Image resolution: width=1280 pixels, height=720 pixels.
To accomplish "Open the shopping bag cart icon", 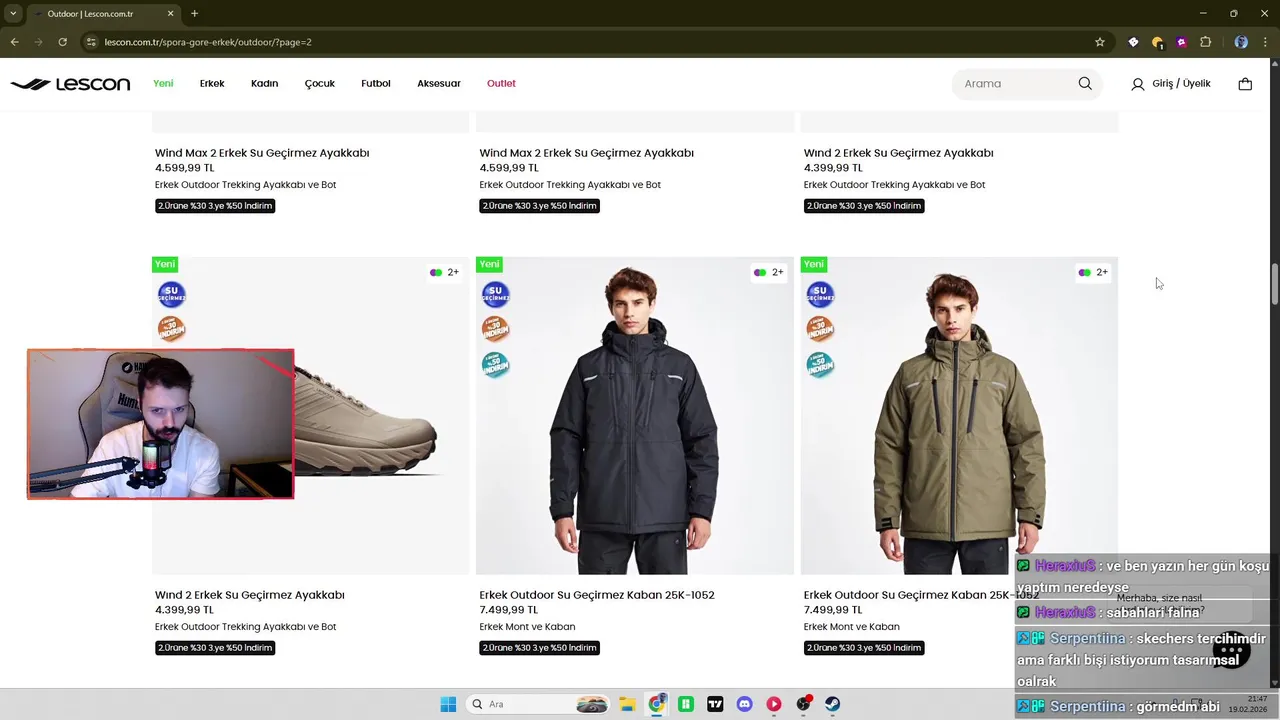I will (x=1245, y=84).
